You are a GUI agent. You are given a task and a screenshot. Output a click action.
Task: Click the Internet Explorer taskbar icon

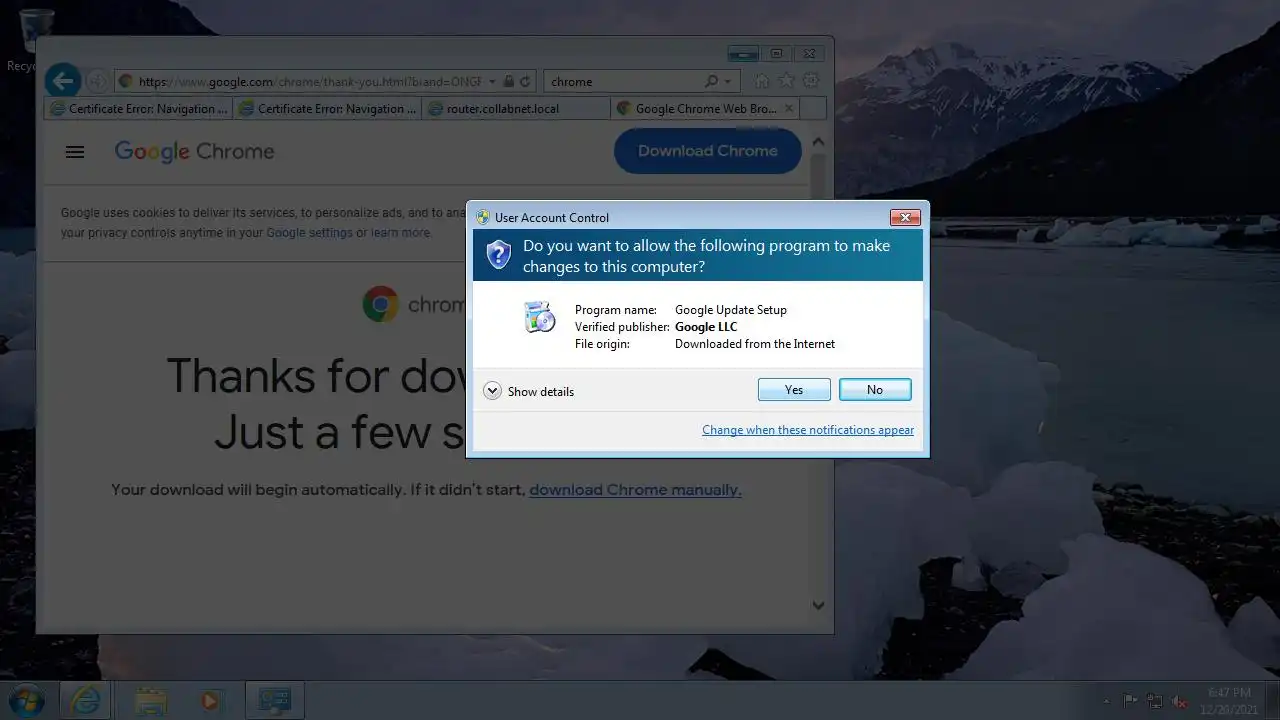pos(86,700)
